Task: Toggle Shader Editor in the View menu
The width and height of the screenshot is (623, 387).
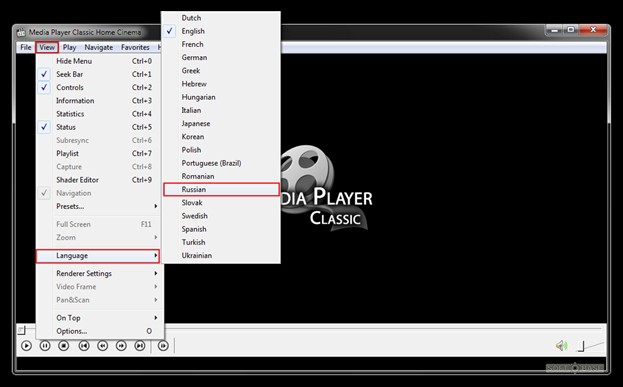Action: tap(98, 180)
